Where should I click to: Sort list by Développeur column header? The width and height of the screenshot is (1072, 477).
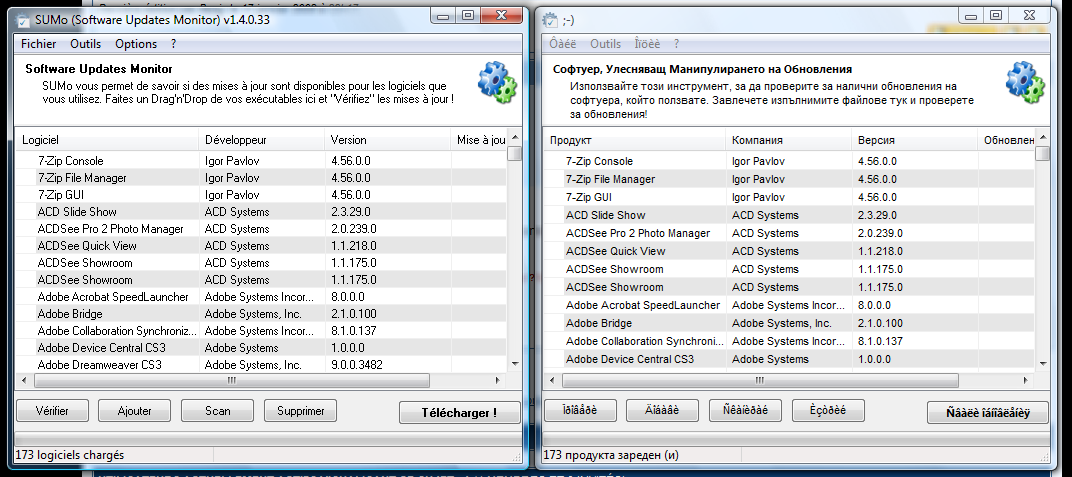[236, 140]
